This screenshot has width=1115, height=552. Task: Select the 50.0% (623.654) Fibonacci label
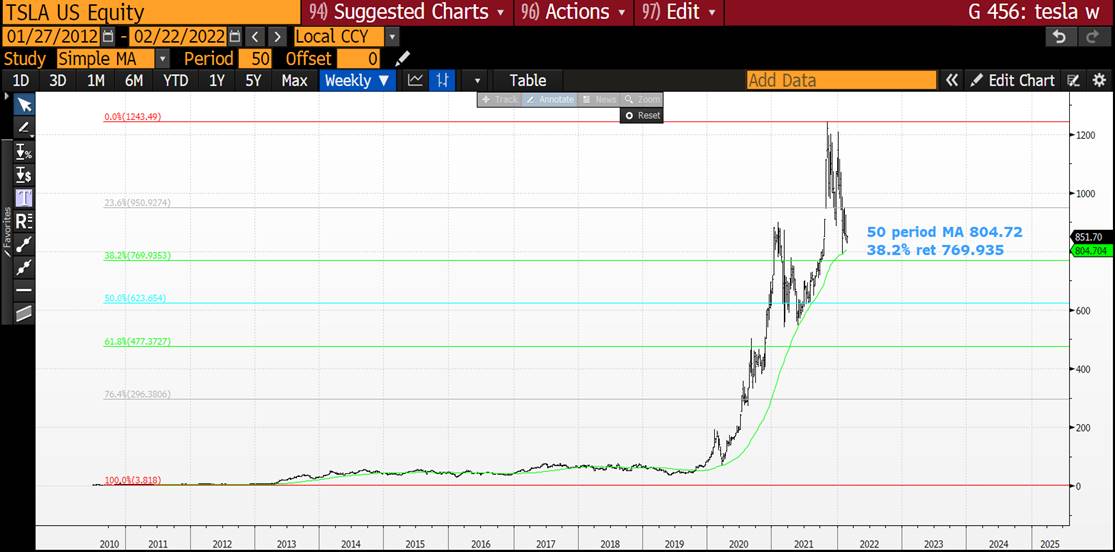[x=135, y=299]
